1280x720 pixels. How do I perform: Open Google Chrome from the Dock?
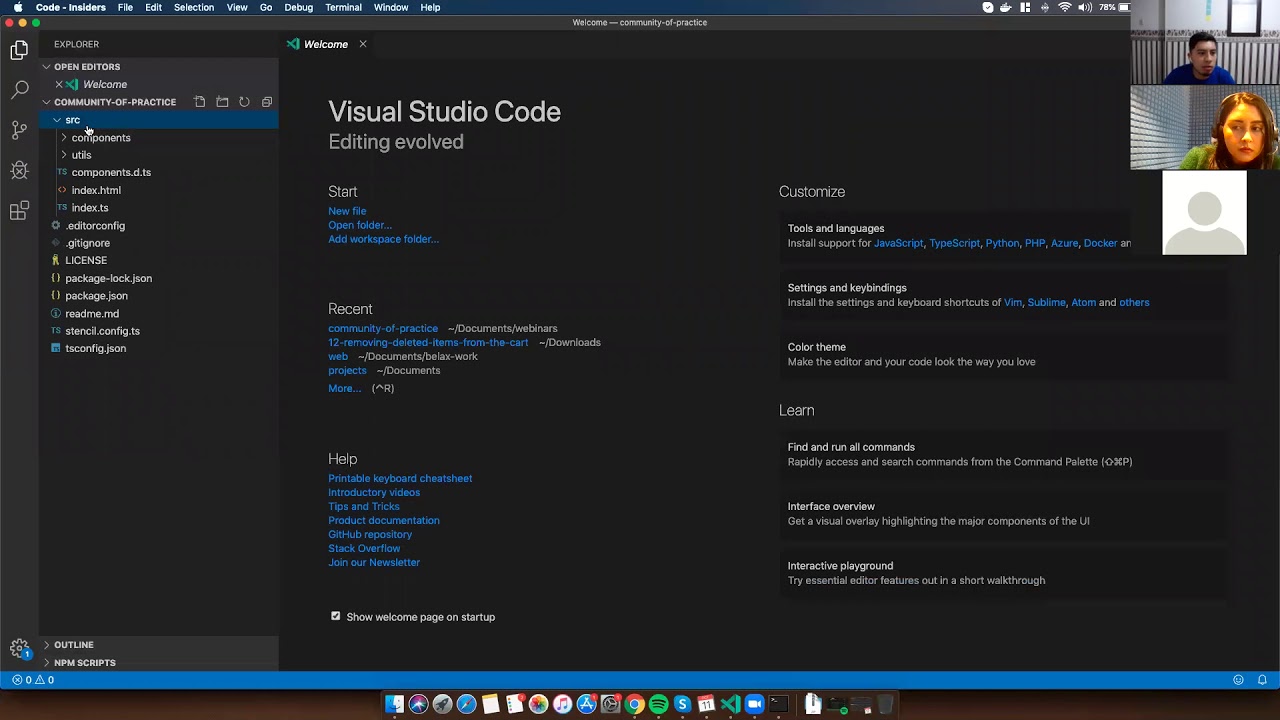634,704
